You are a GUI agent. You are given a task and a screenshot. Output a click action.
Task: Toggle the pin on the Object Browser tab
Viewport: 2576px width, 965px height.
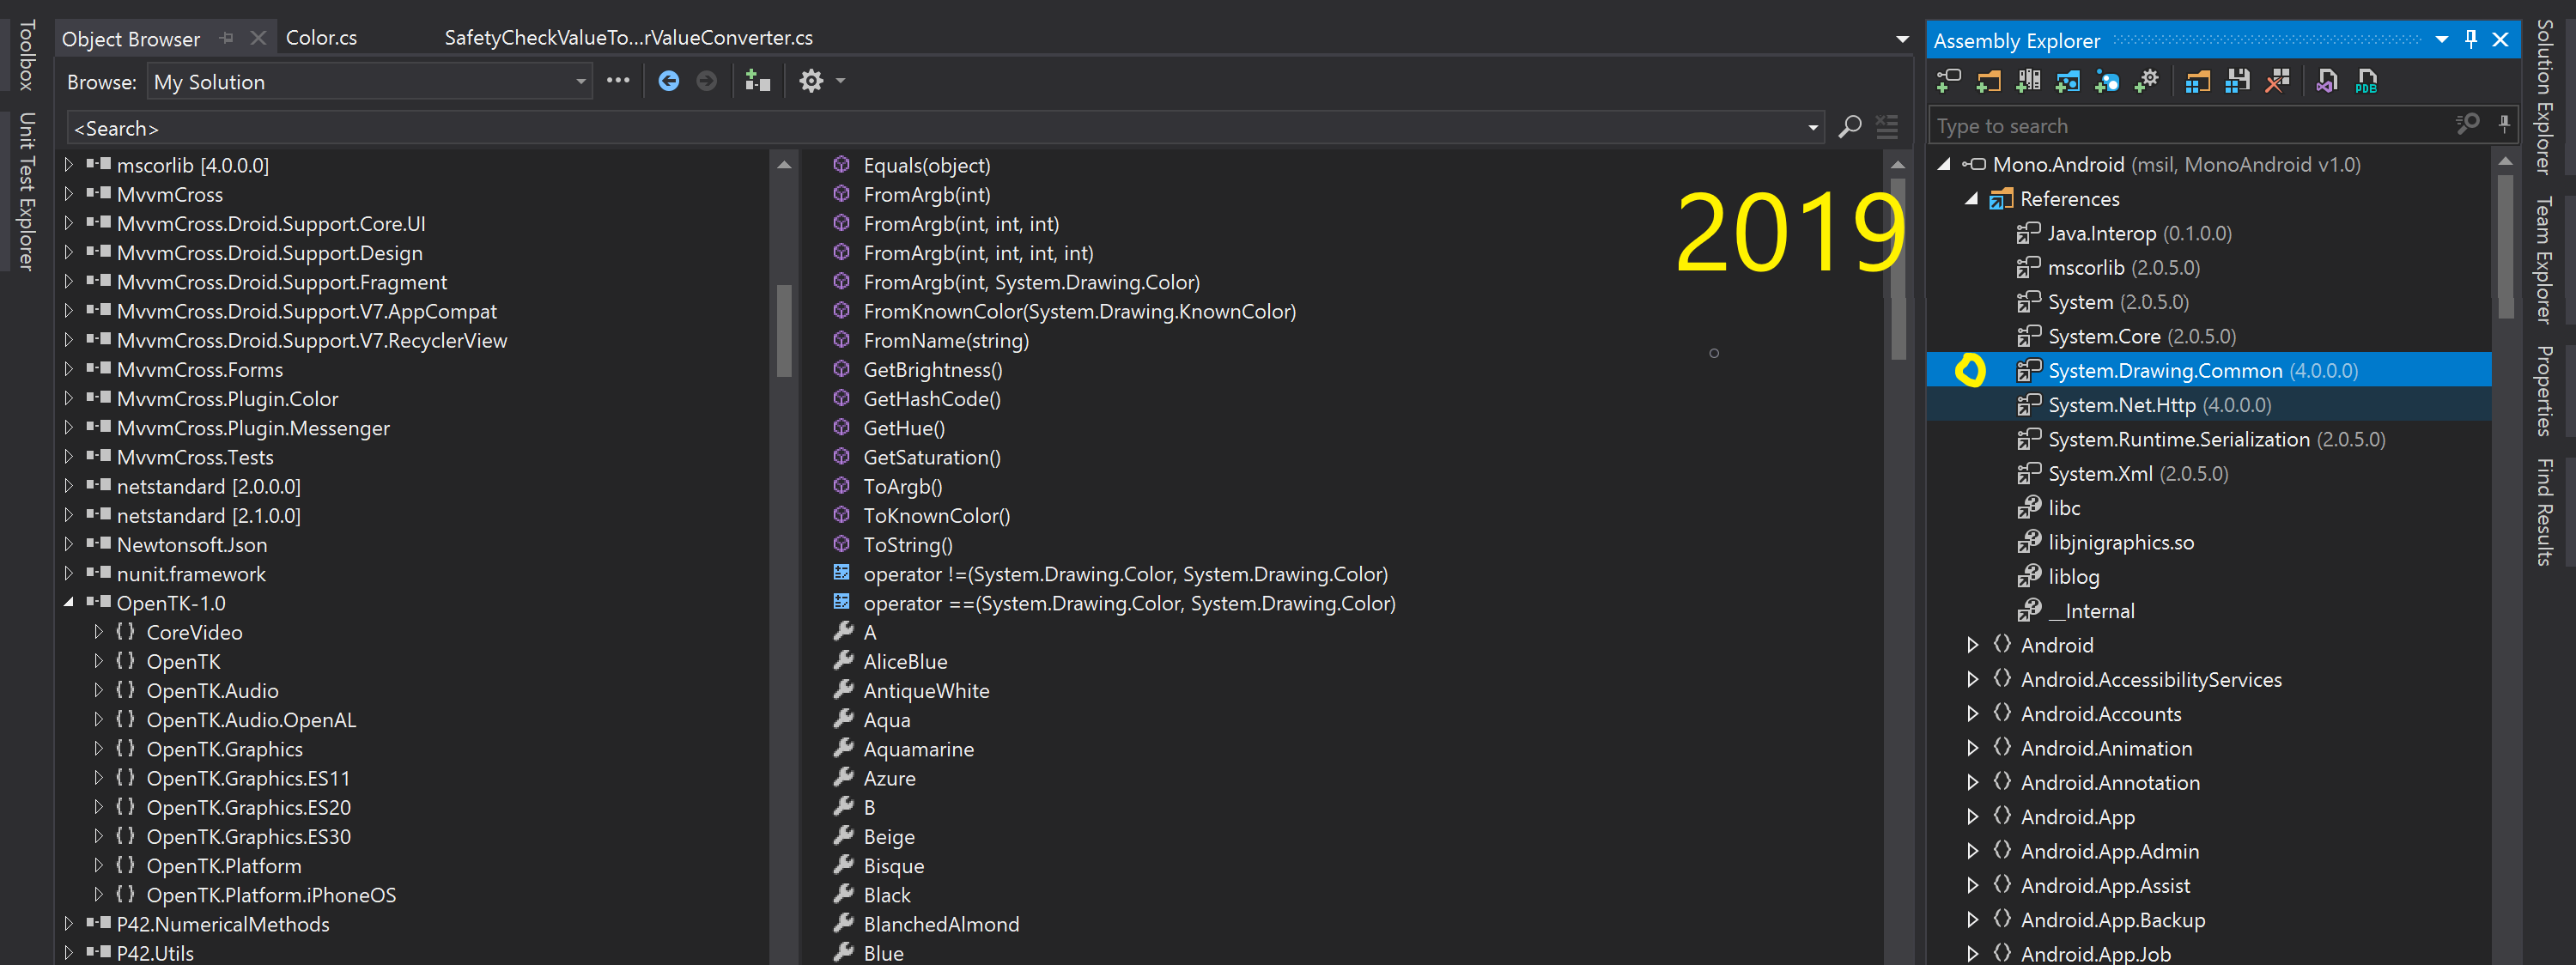pyautogui.click(x=226, y=37)
